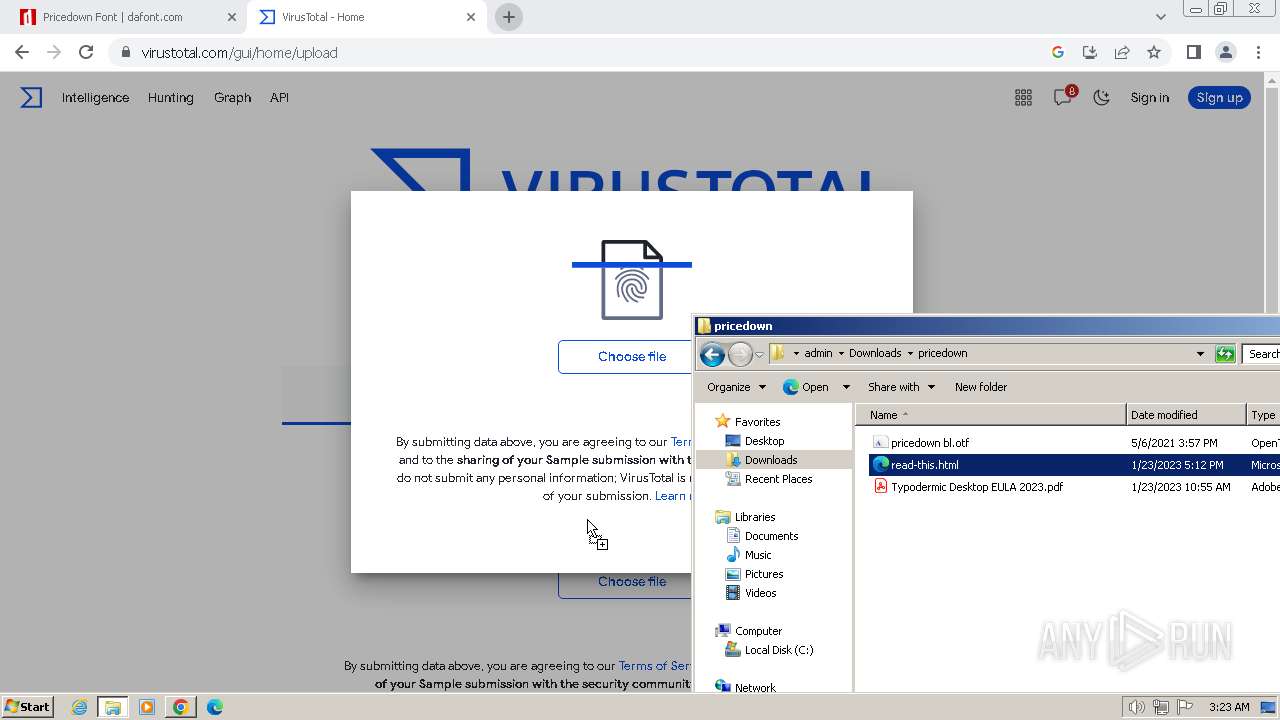Click the browser back arrow
This screenshot has height=720, width=1280.
[22, 52]
